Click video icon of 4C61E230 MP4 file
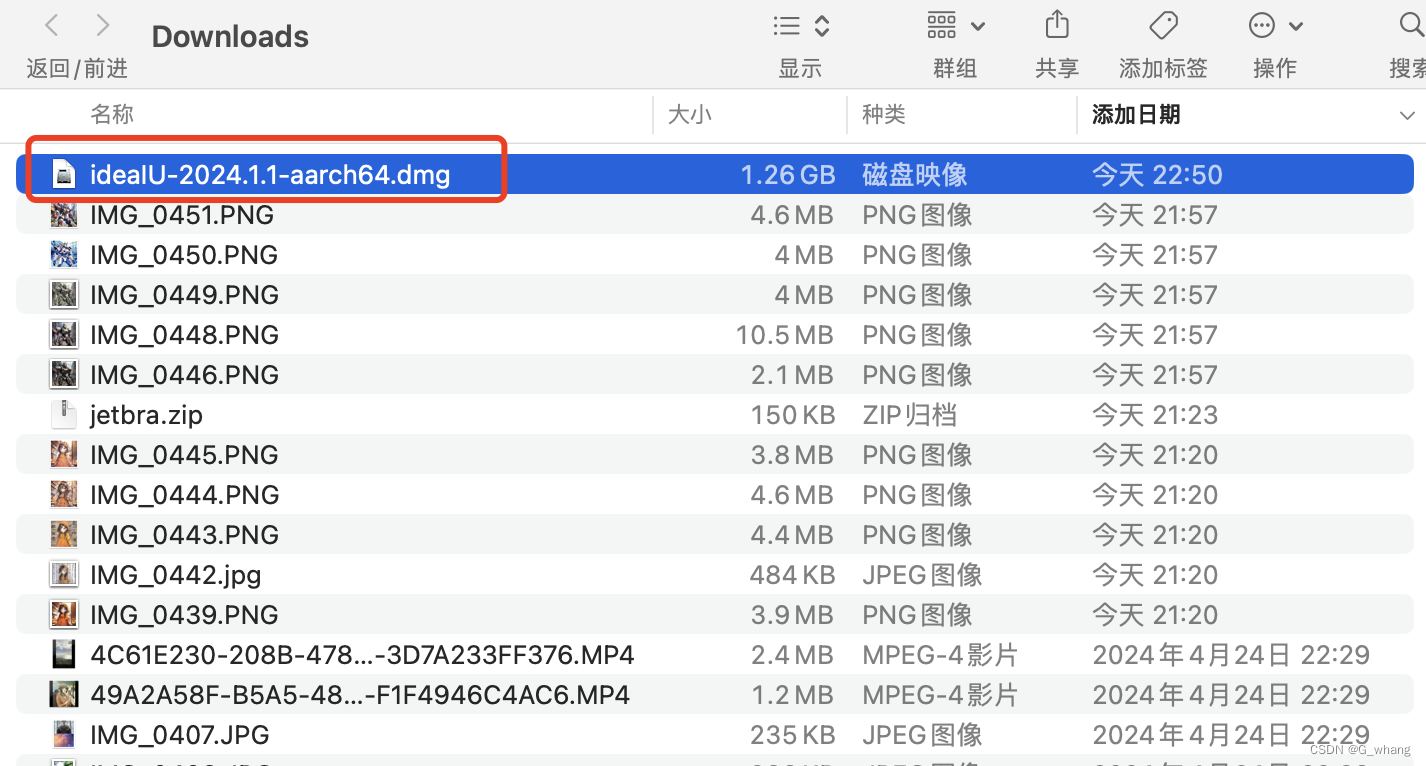This screenshot has width=1426, height=766. (63, 655)
